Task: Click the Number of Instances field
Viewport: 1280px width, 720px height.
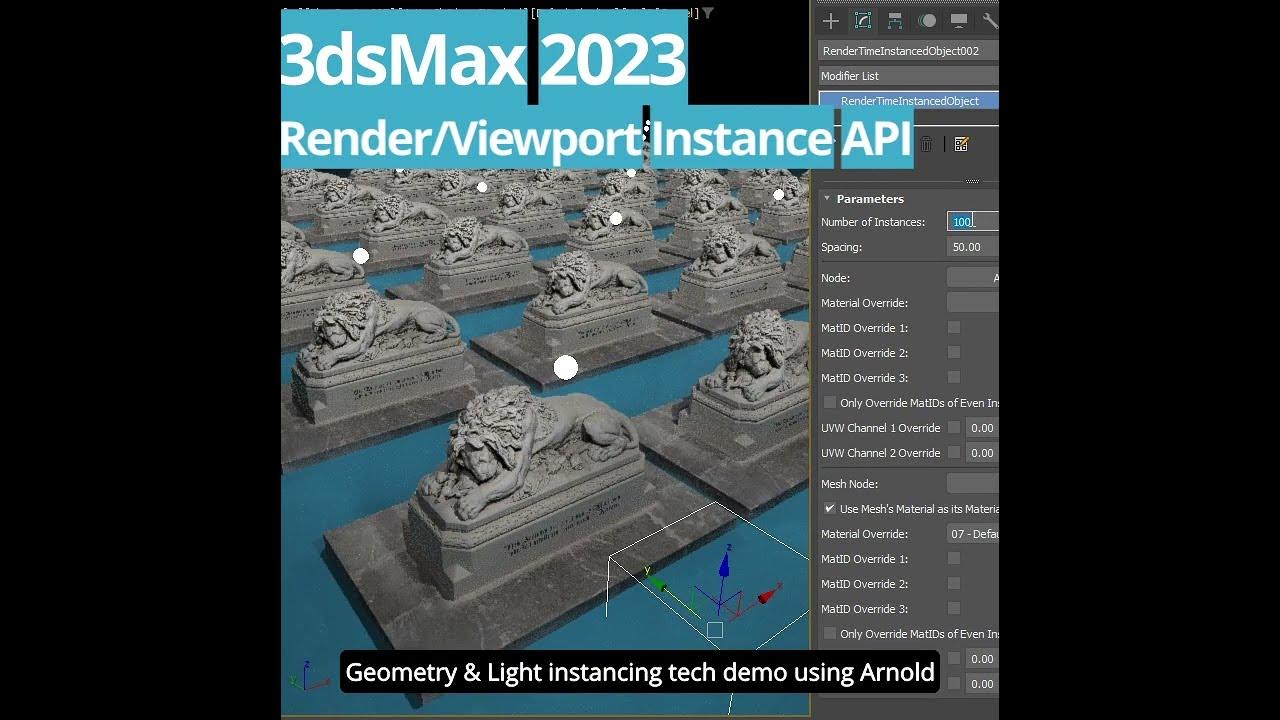Action: tap(973, 222)
